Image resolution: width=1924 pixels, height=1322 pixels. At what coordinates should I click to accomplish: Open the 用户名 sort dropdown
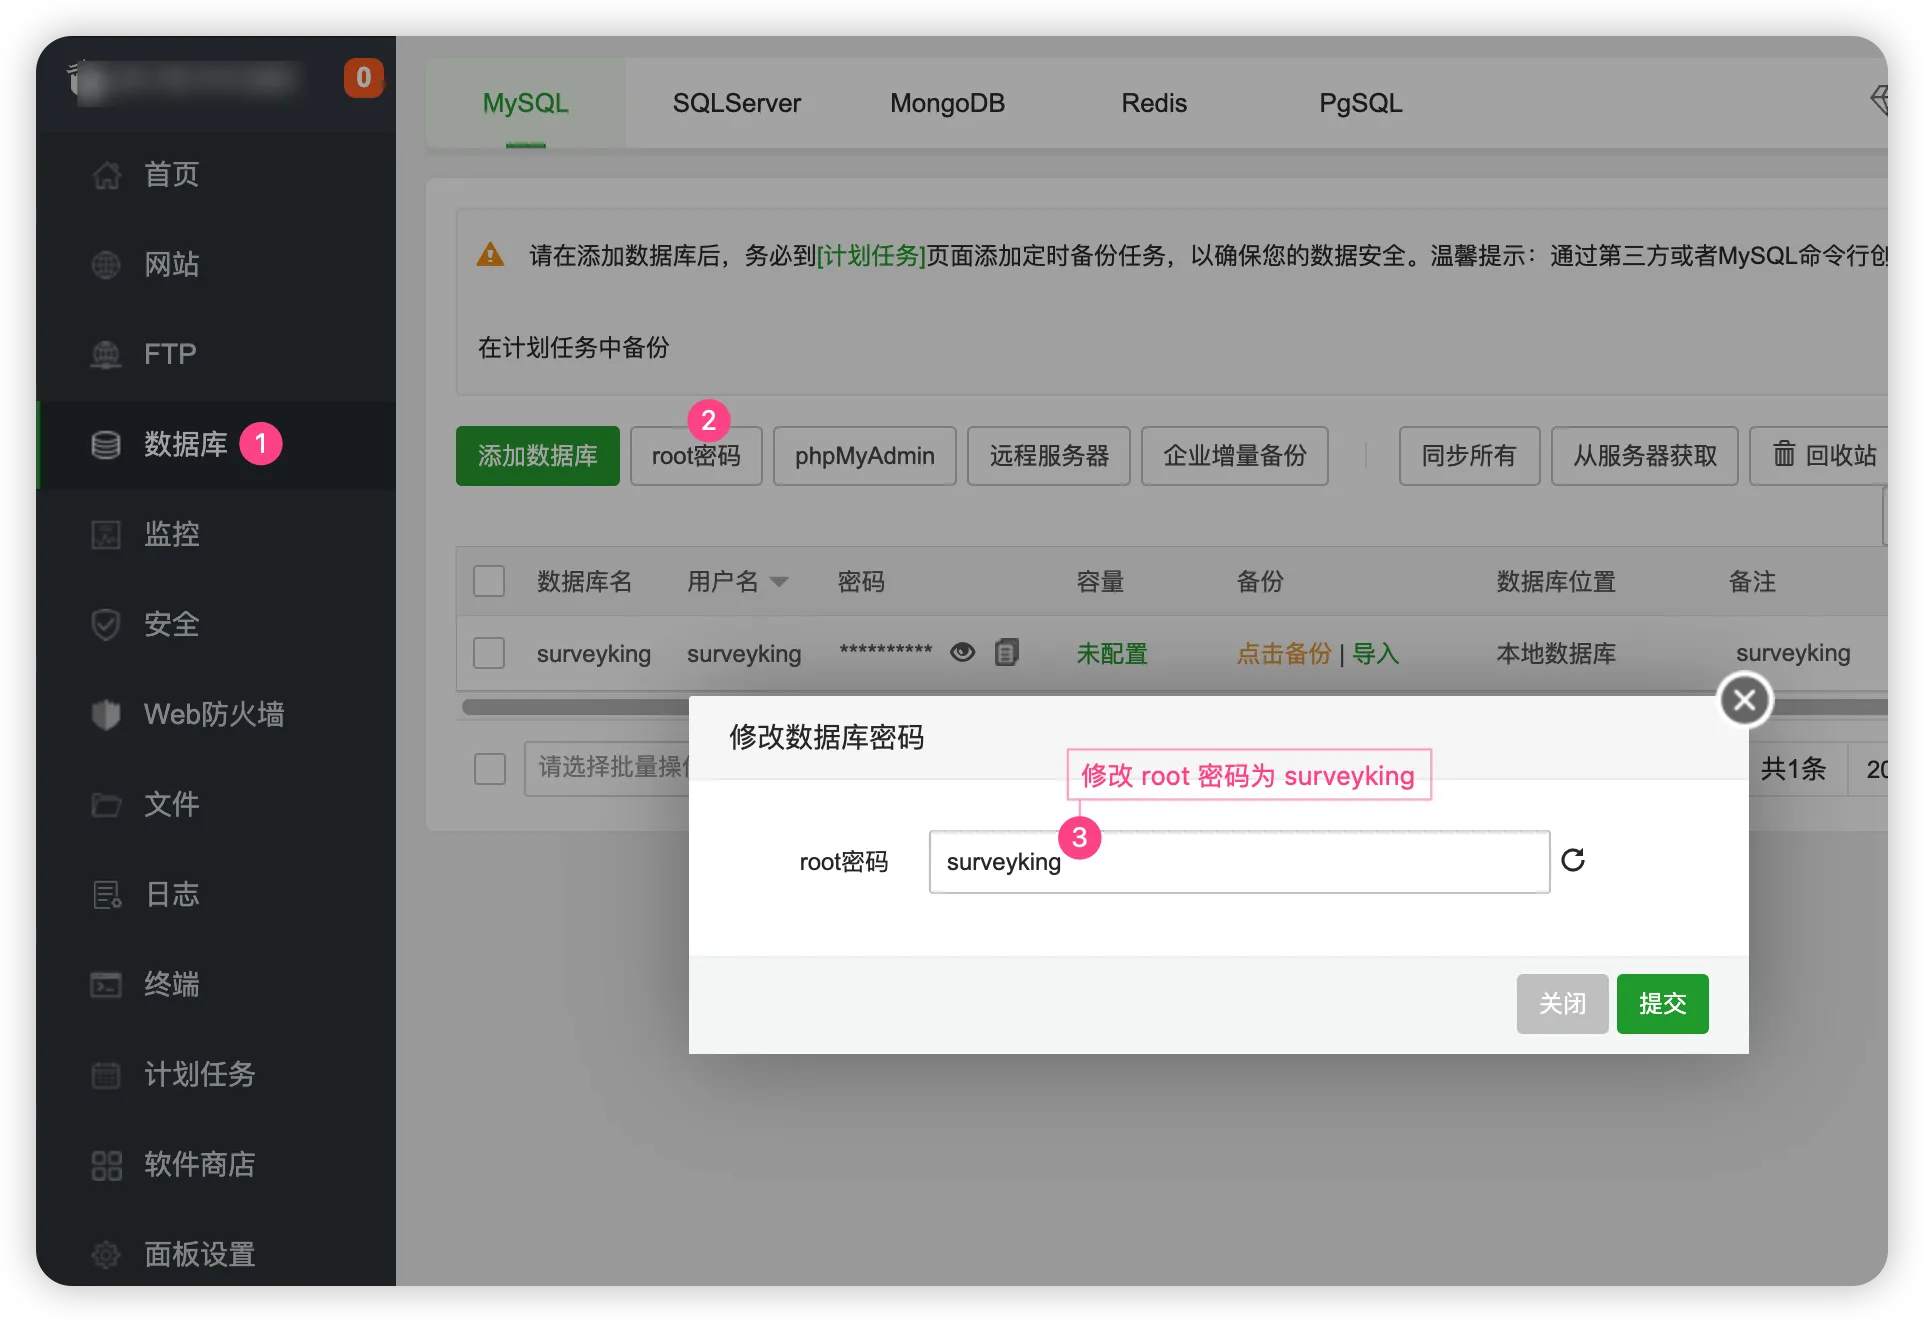coord(780,582)
